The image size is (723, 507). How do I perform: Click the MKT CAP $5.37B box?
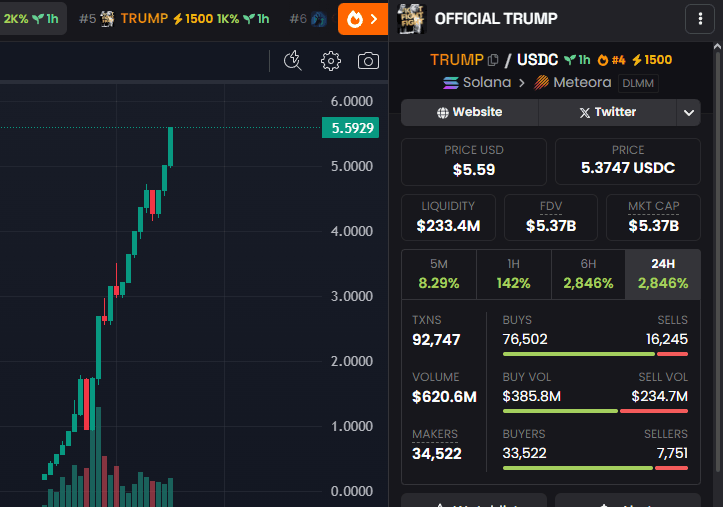tap(653, 218)
